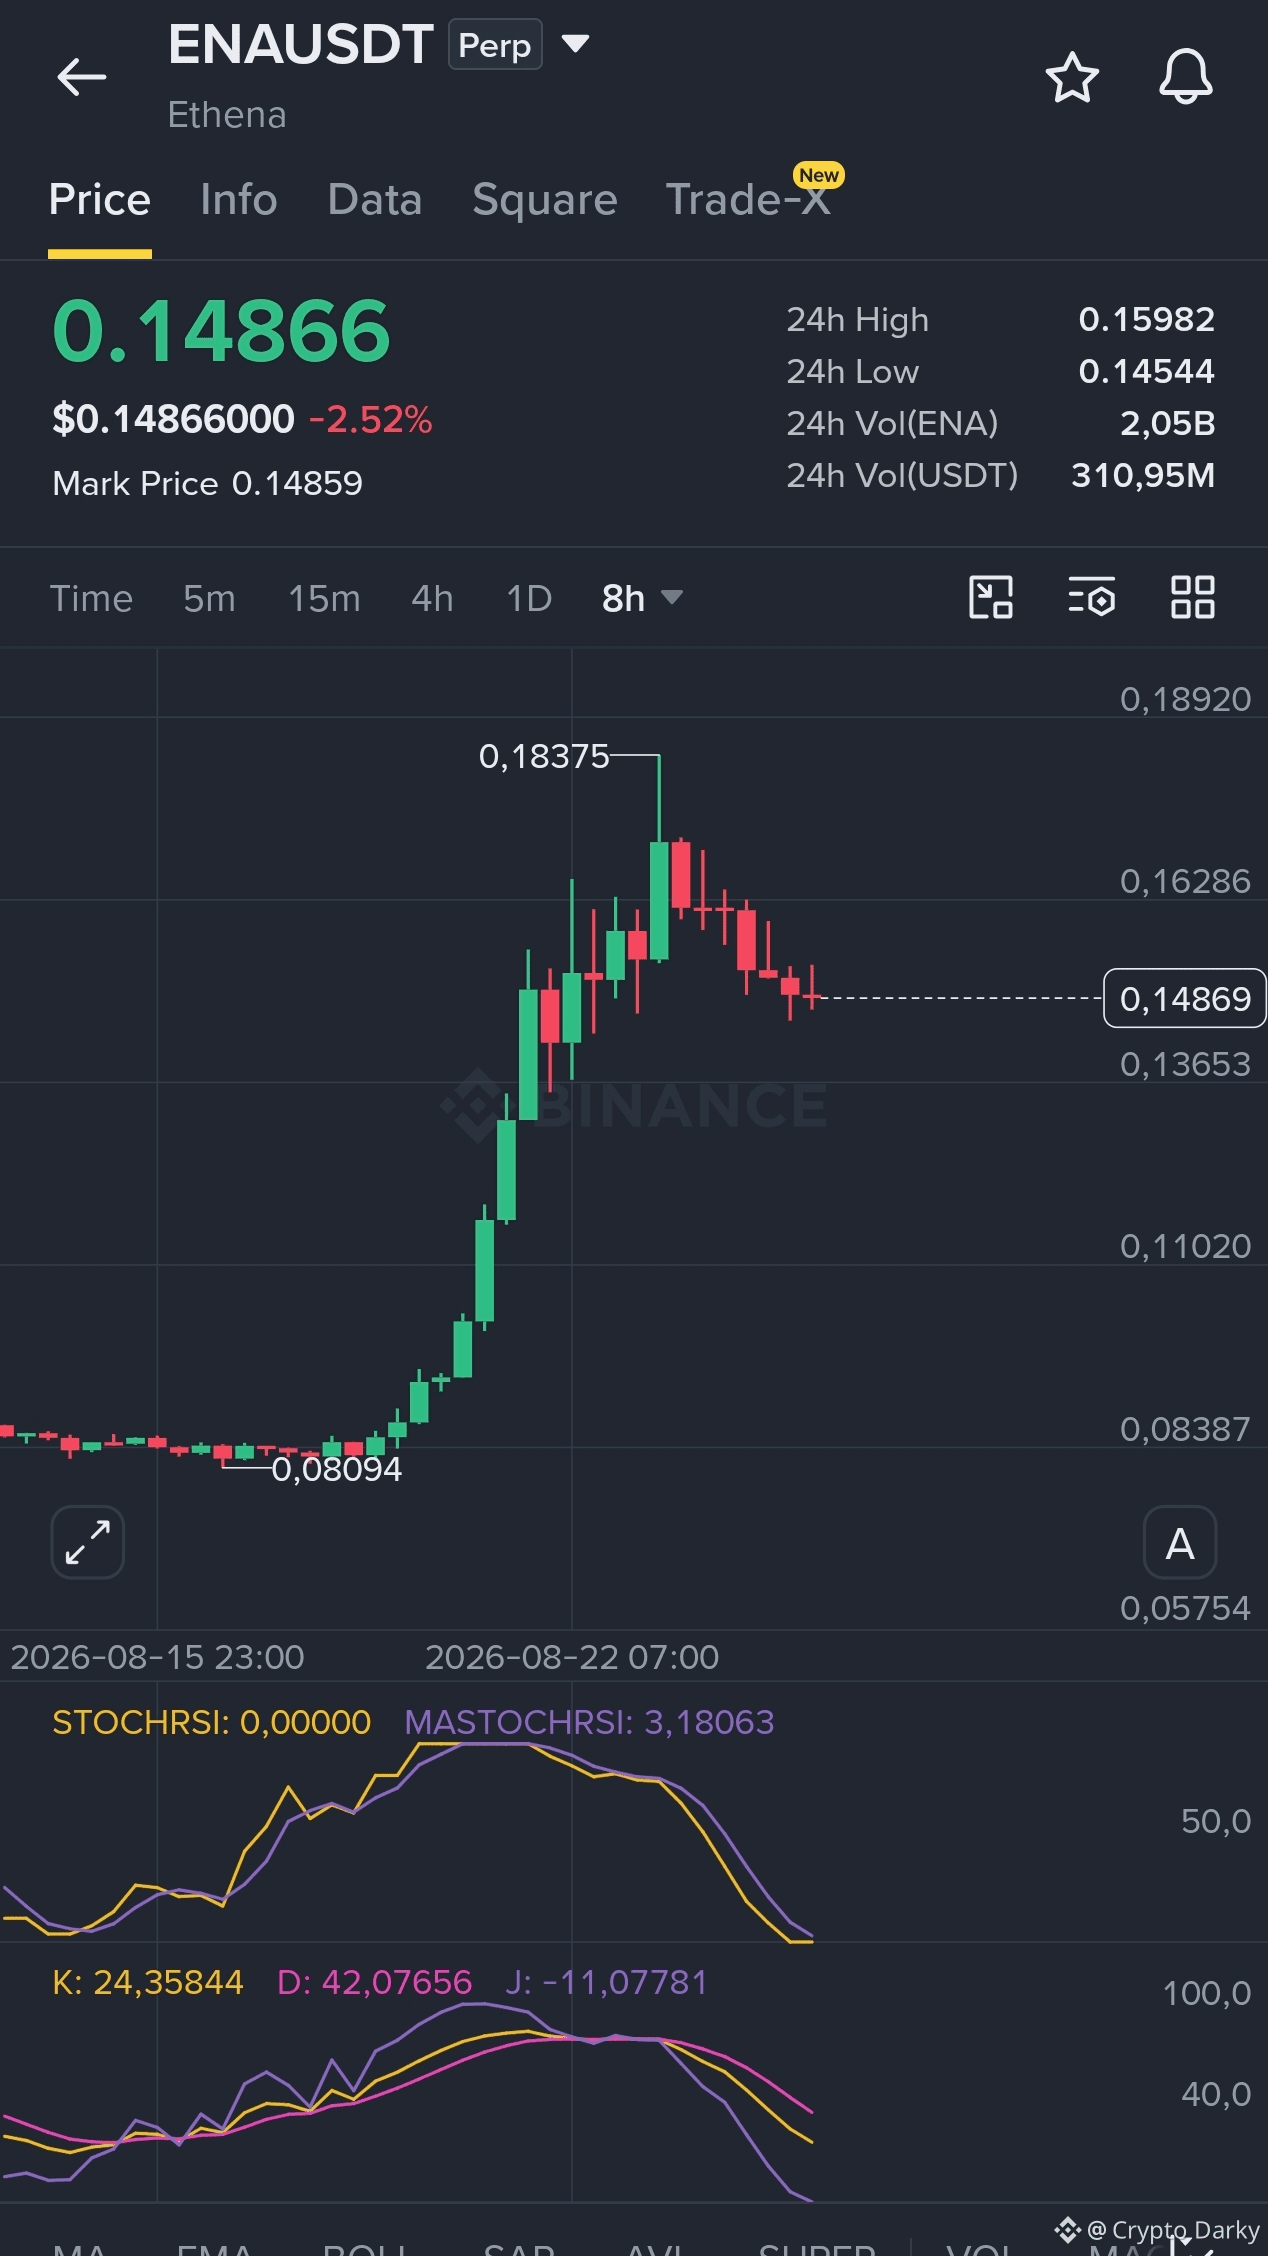Select the 4h interval

[432, 598]
